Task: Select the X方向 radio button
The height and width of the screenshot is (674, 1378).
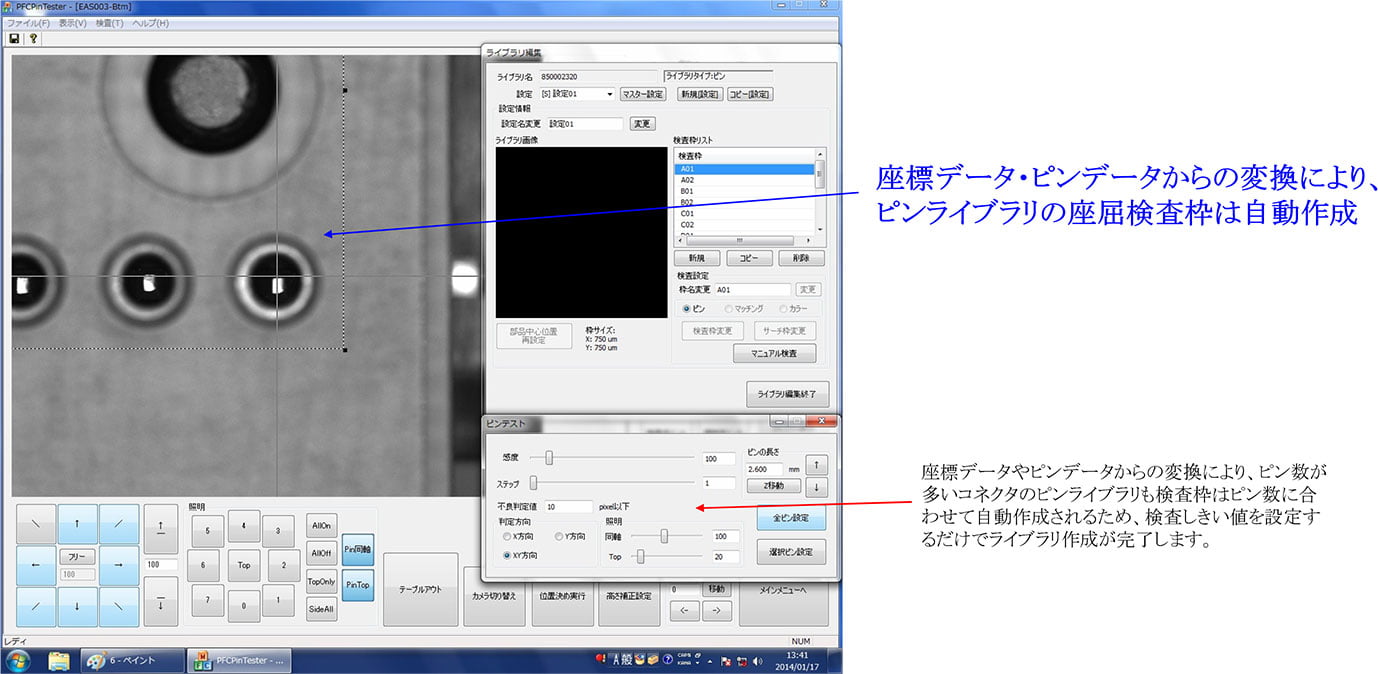Action: tap(508, 536)
